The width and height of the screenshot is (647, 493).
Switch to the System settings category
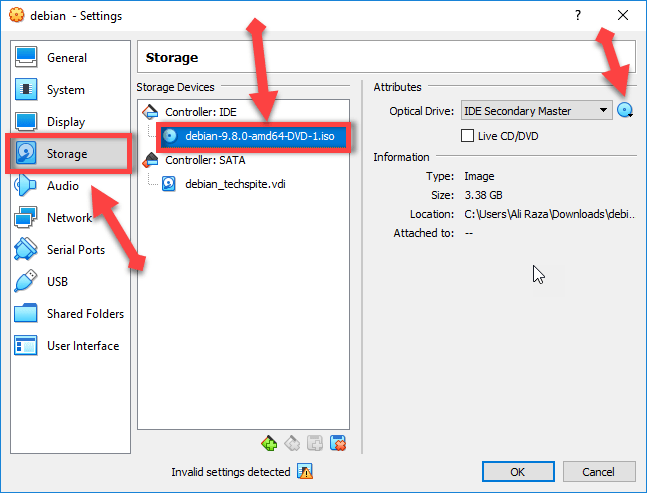pos(66,90)
